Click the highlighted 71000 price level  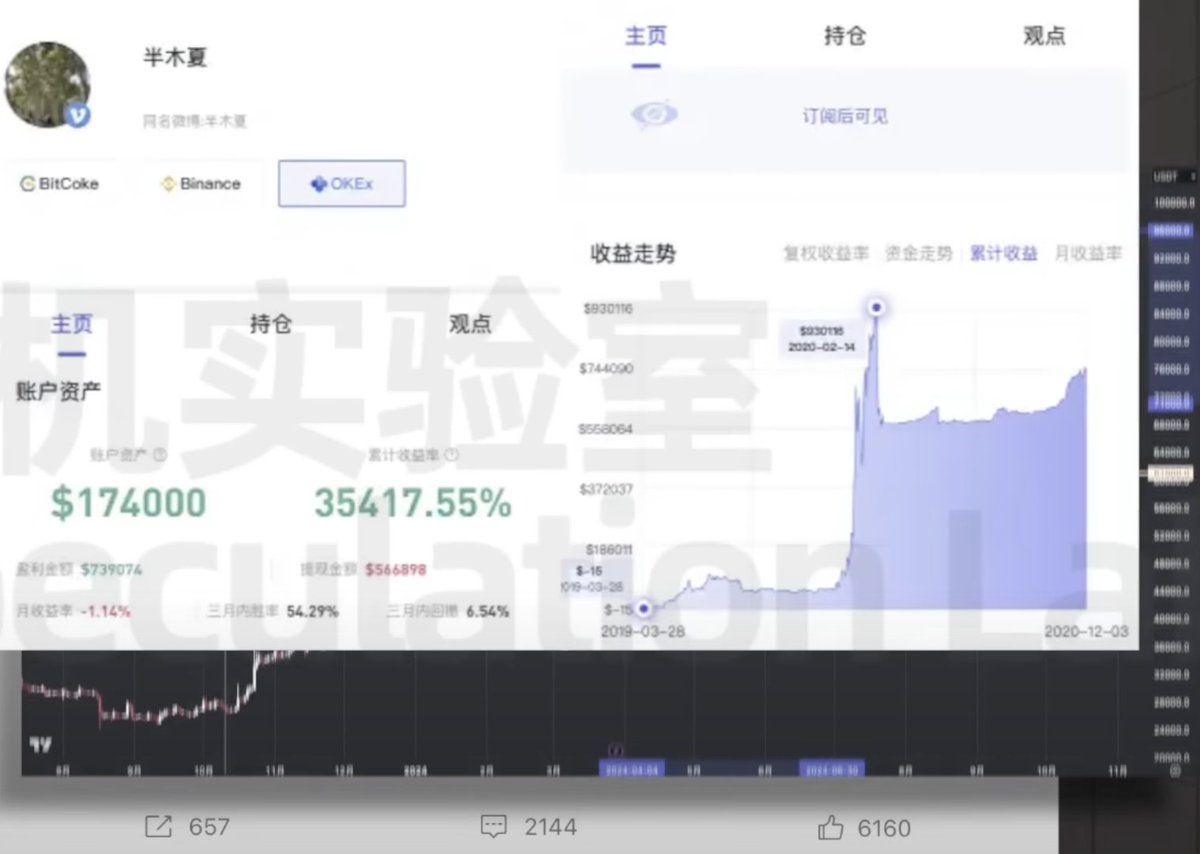pyautogui.click(x=1170, y=402)
